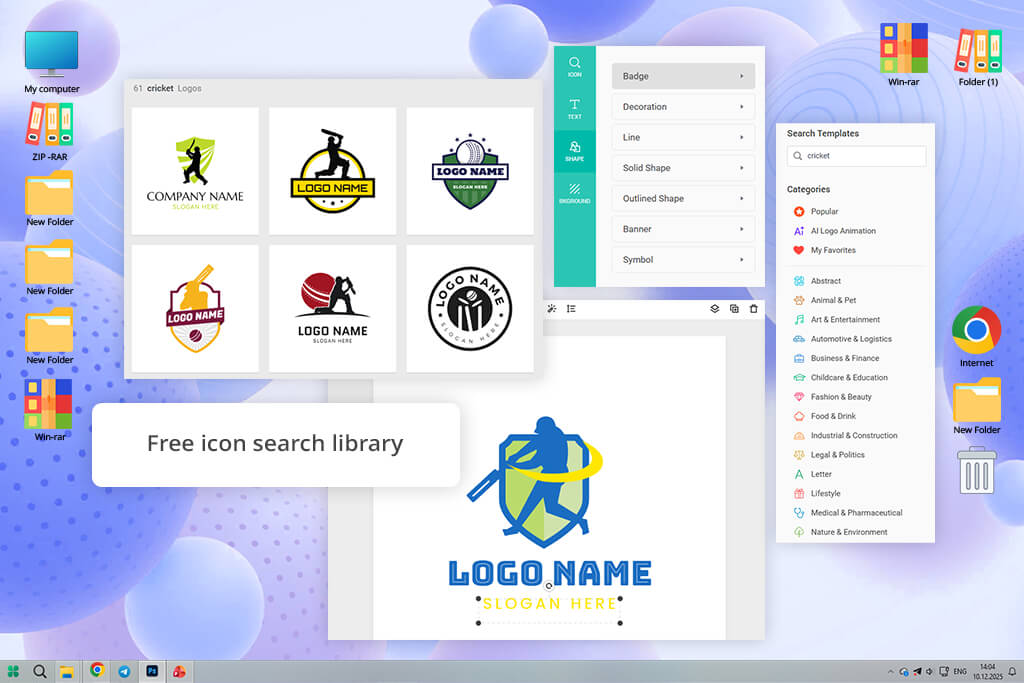Choose Business & Finance category
The width and height of the screenshot is (1024, 683).
coord(836,358)
